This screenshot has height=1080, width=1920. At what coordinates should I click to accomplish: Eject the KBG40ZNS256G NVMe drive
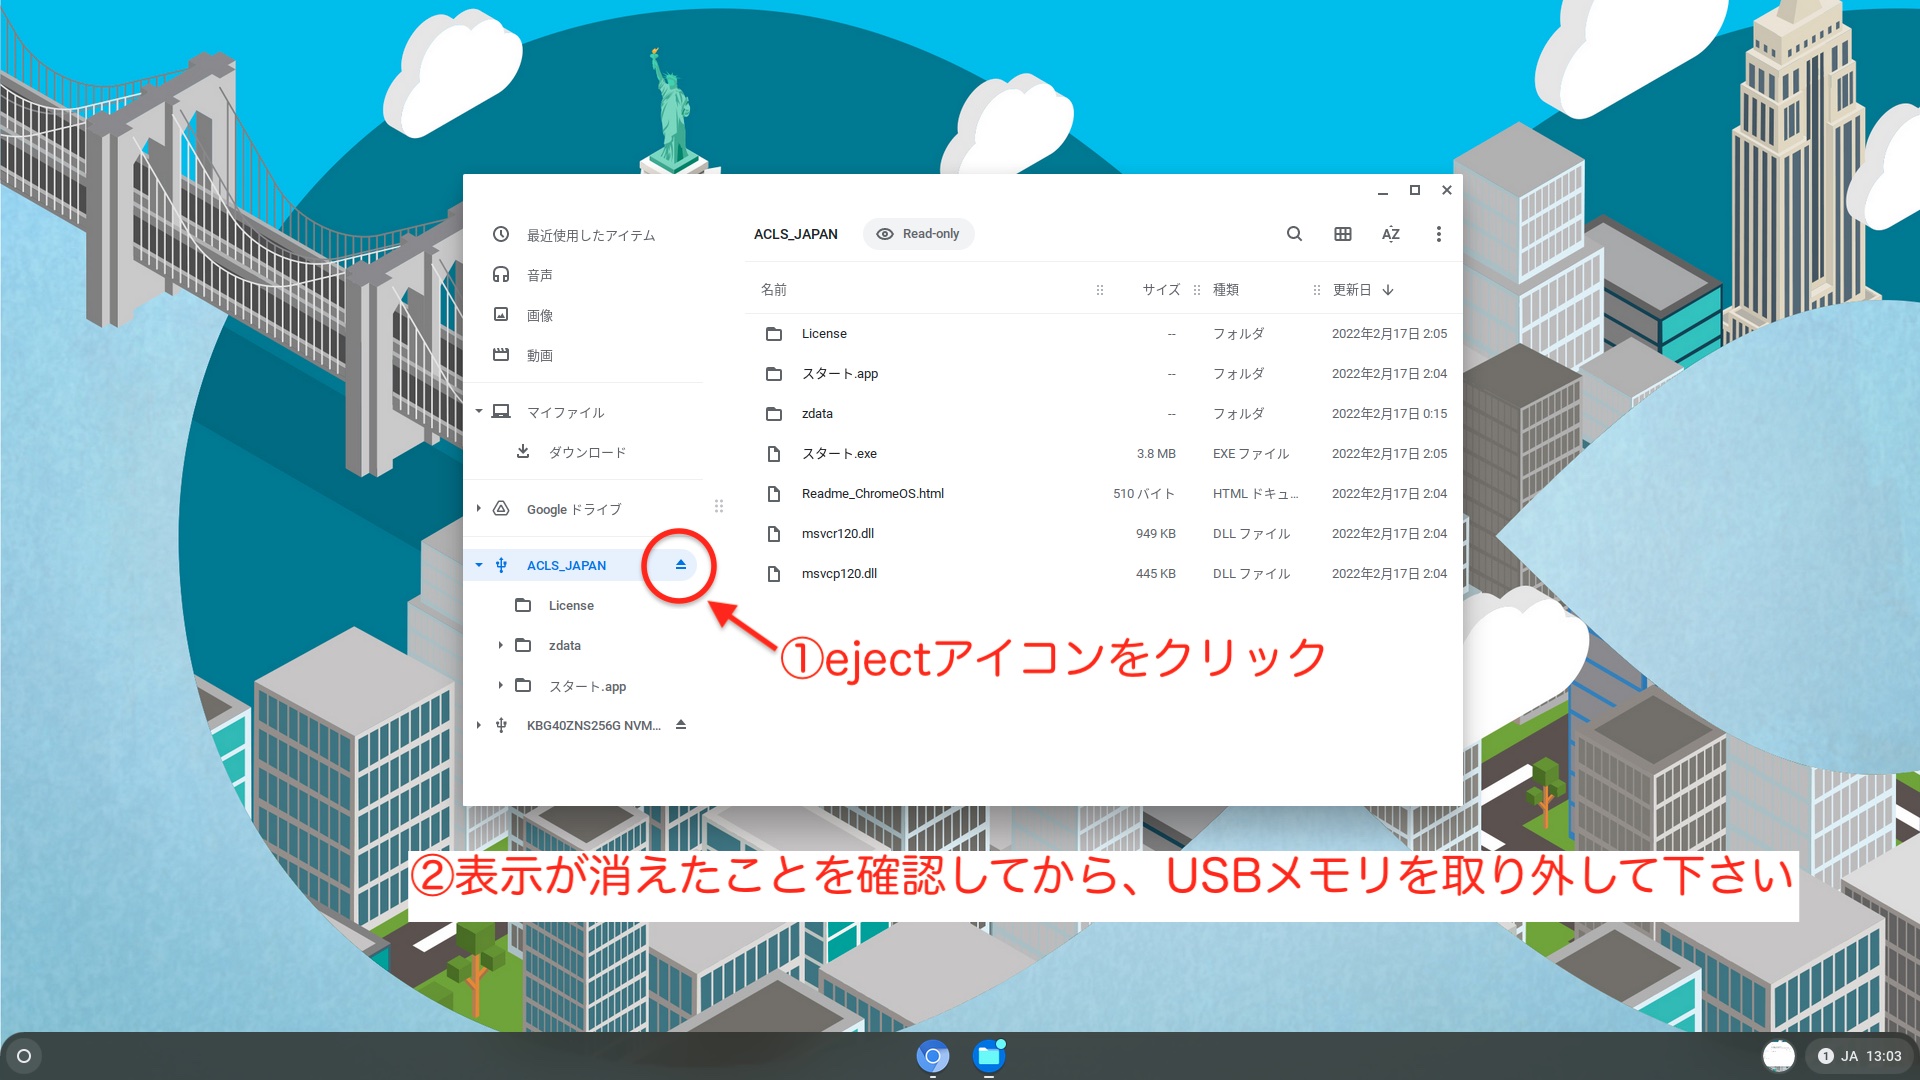click(680, 725)
